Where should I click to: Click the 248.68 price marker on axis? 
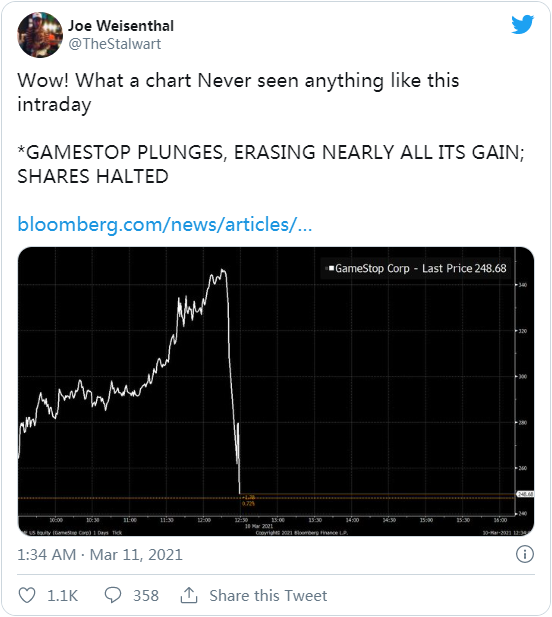click(x=525, y=494)
